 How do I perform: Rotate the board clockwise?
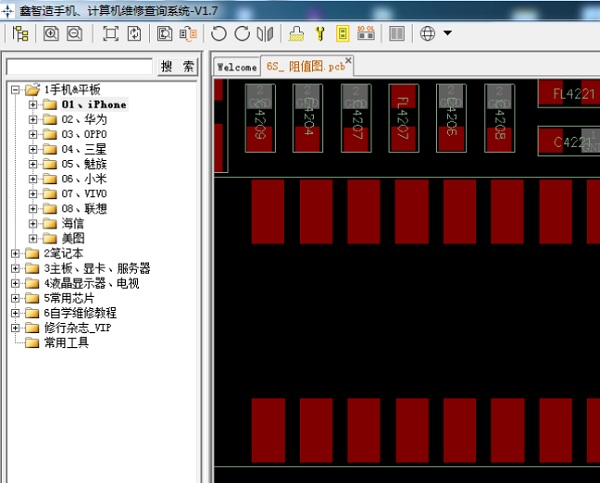tap(242, 34)
